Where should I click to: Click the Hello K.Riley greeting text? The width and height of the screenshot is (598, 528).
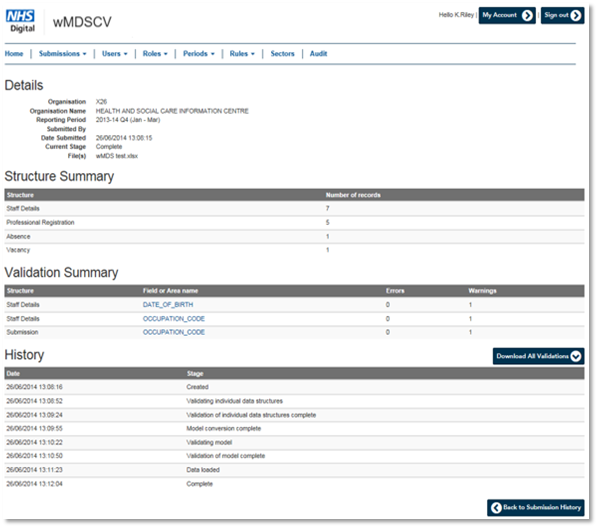point(456,15)
